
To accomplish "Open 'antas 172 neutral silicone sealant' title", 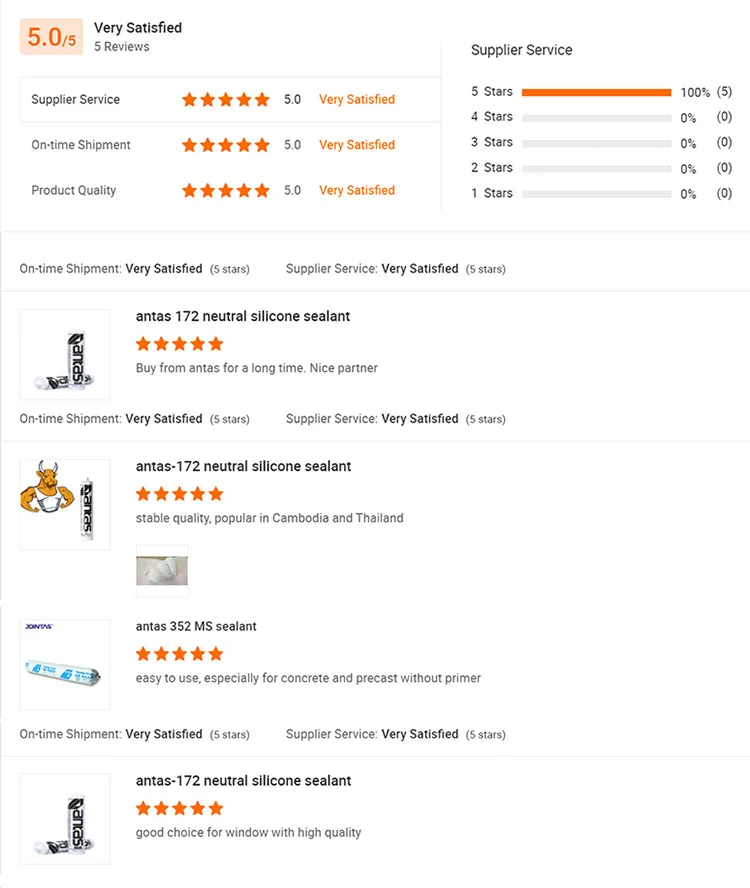I will click(243, 316).
